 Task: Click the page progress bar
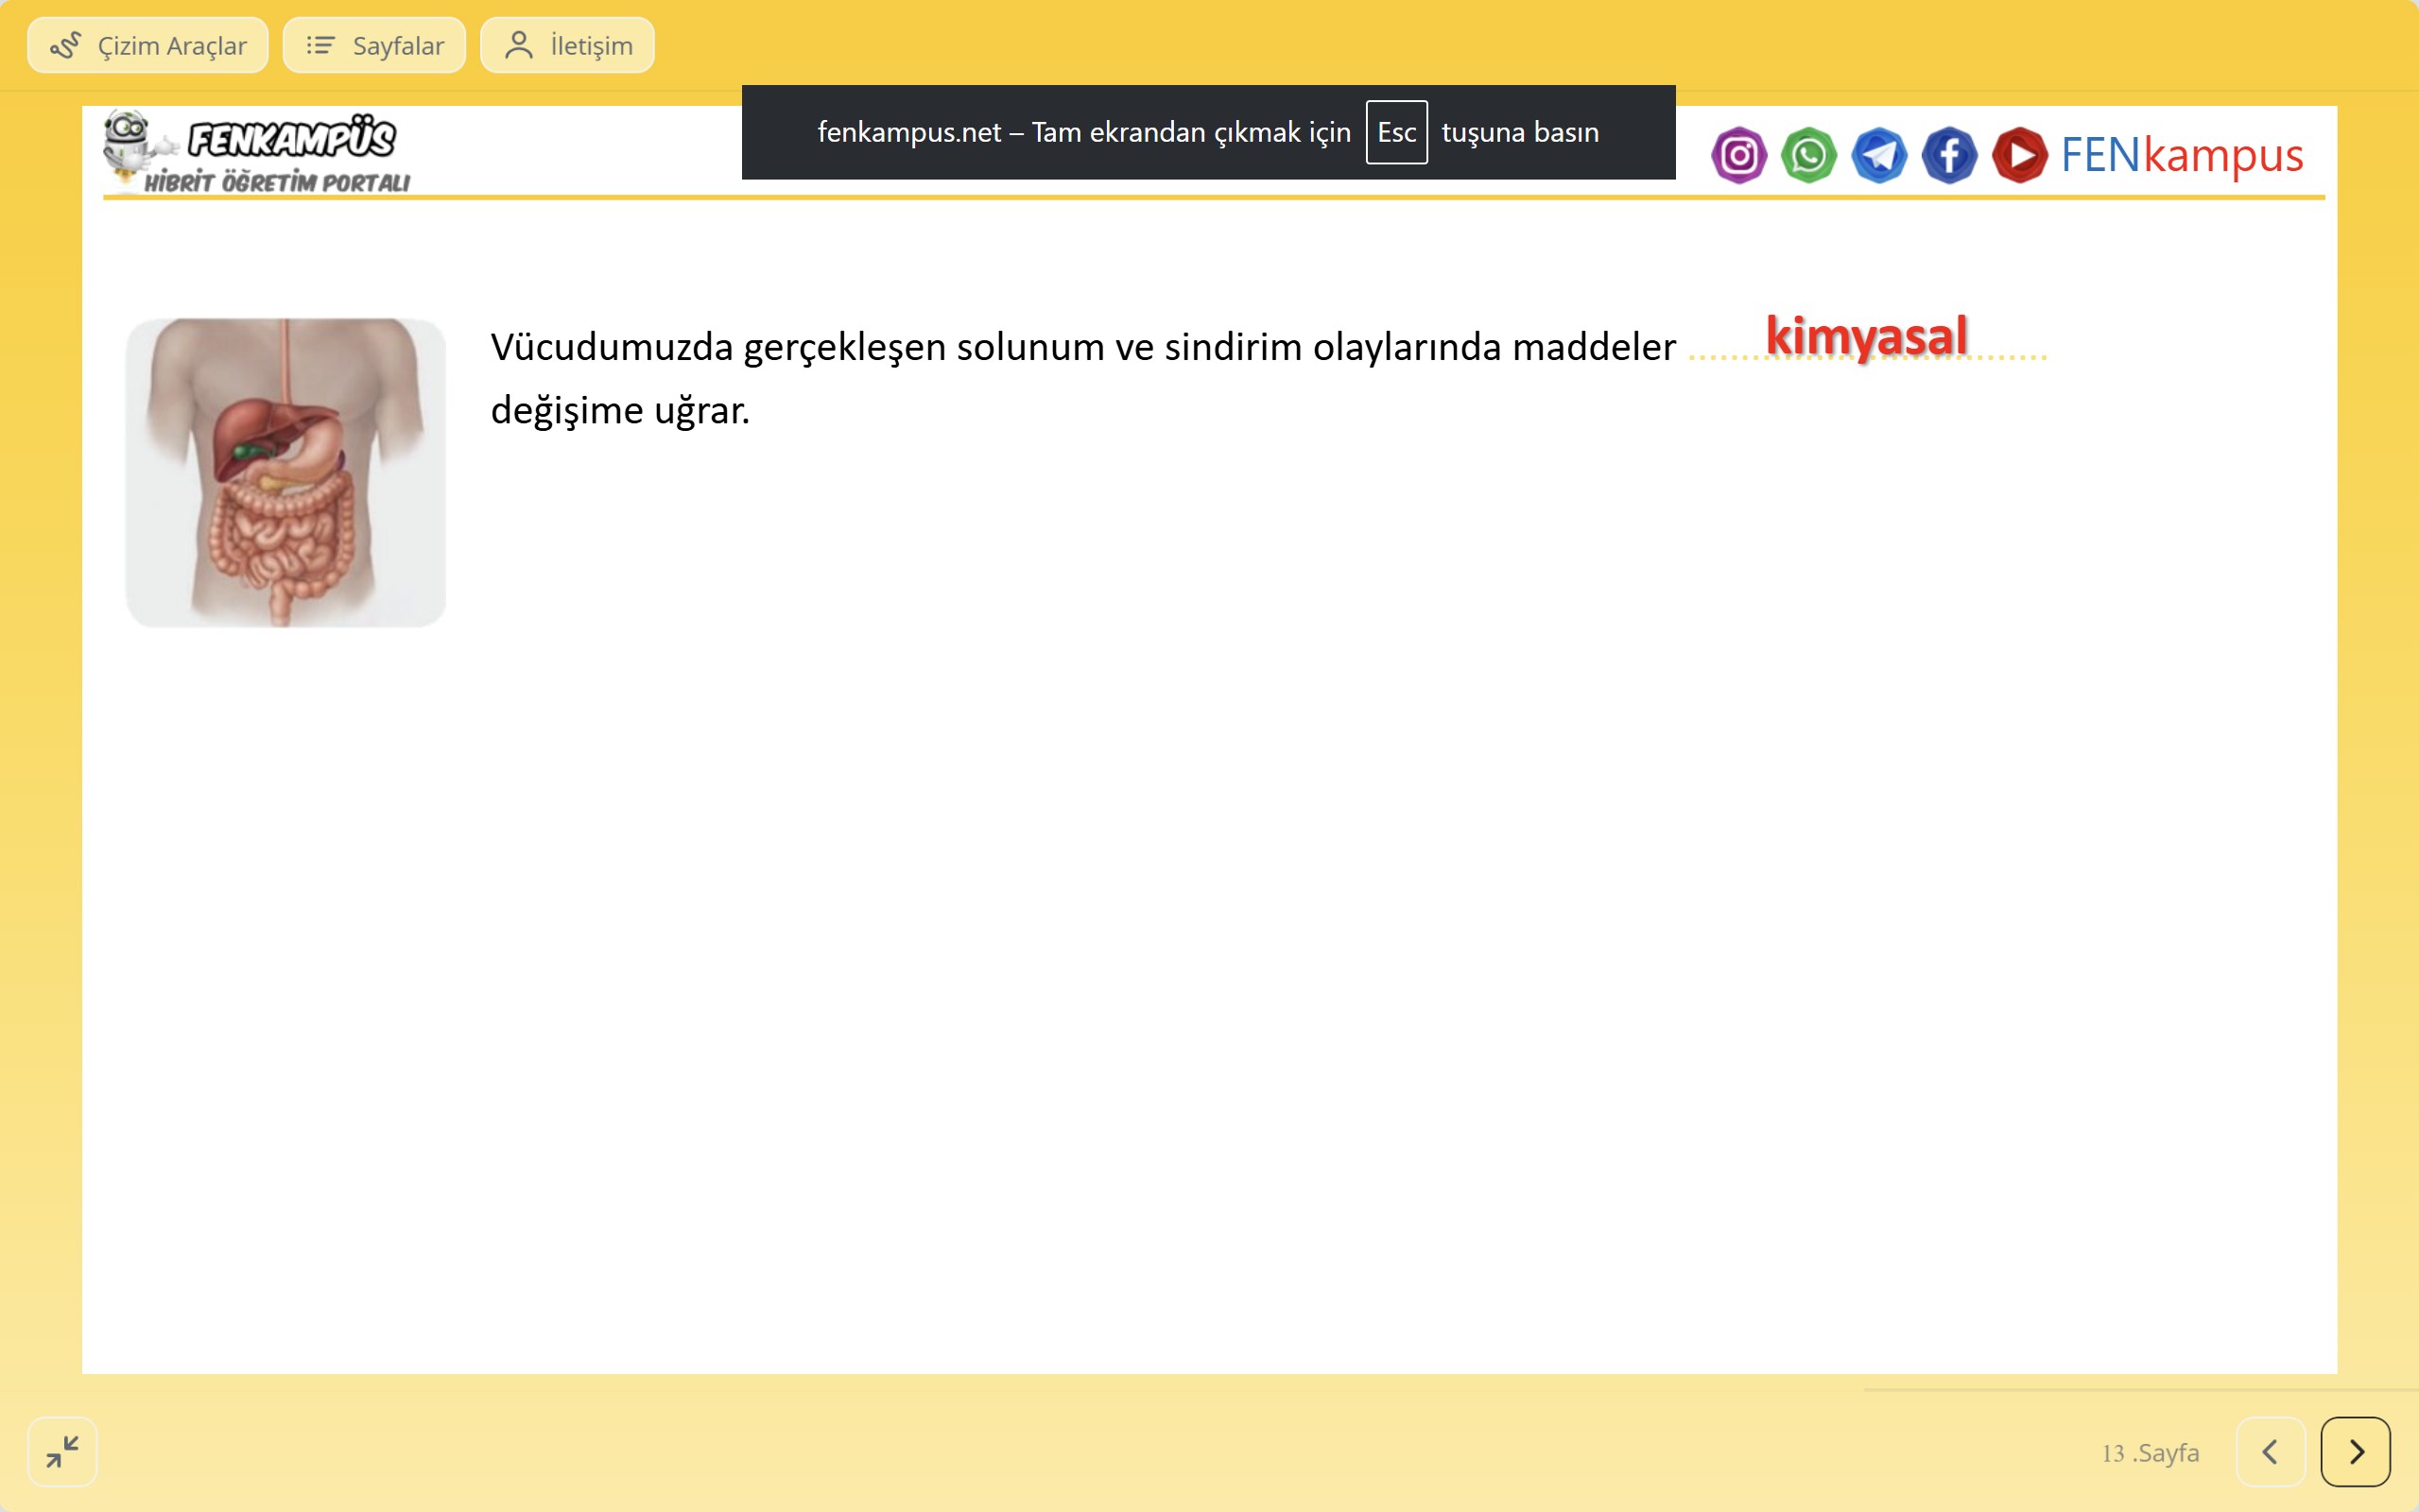[x=2140, y=1390]
